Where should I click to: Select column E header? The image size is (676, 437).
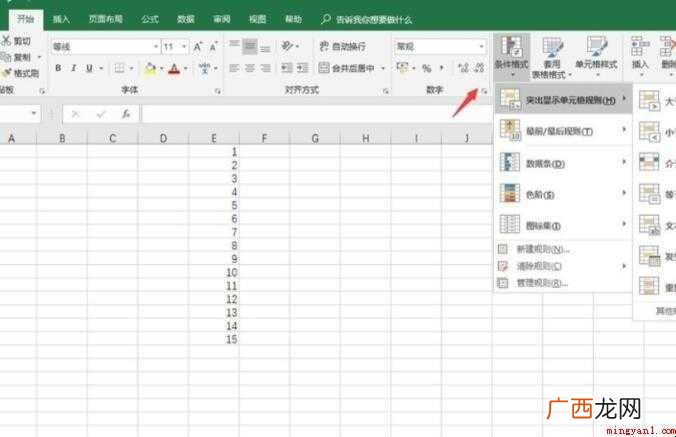pos(214,138)
